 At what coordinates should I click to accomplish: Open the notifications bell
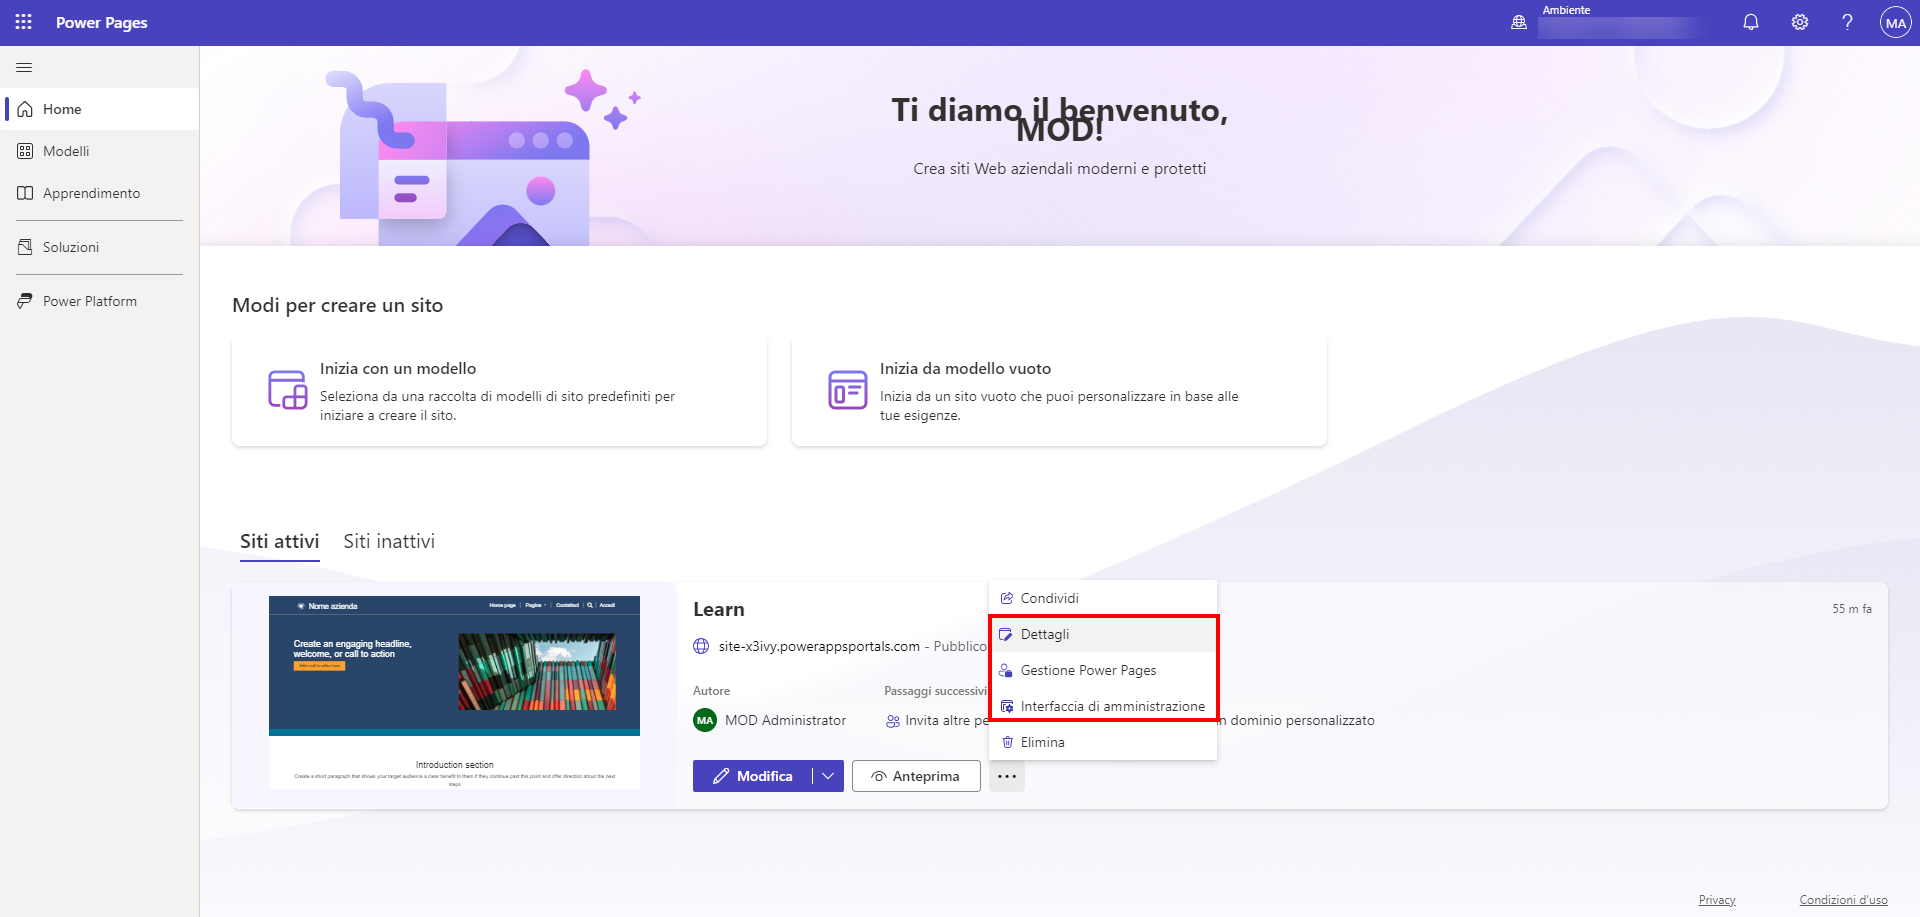[x=1751, y=22]
